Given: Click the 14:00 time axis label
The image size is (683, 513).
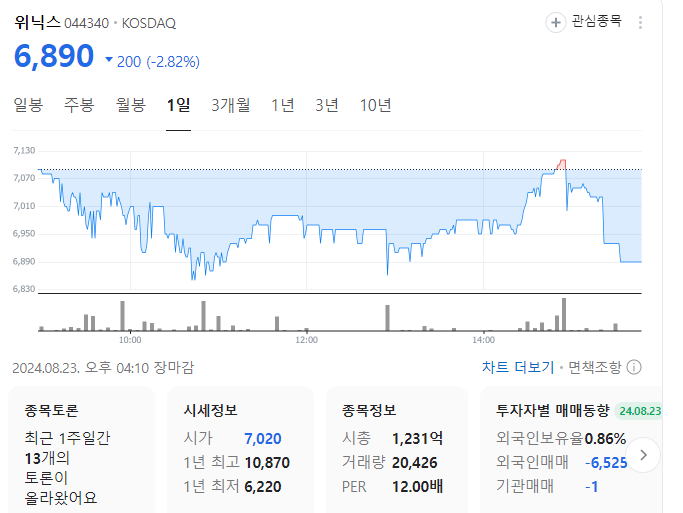Looking at the screenshot, I should (x=483, y=340).
